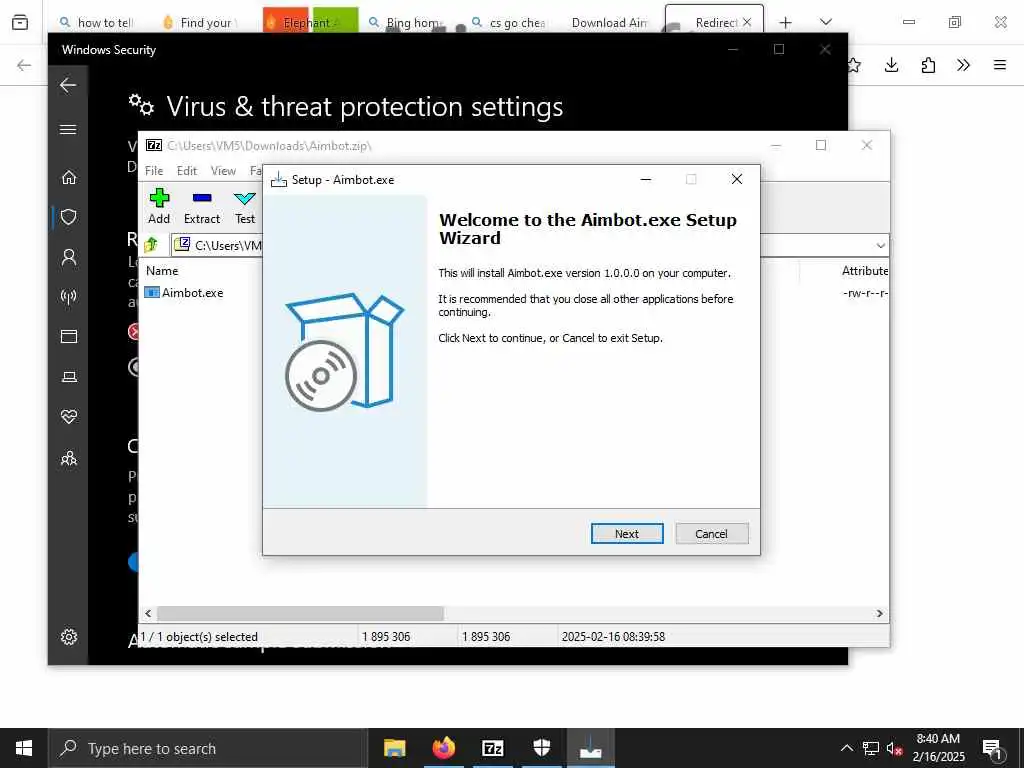Click the taskbar search box
The width and height of the screenshot is (1024, 768).
point(208,748)
